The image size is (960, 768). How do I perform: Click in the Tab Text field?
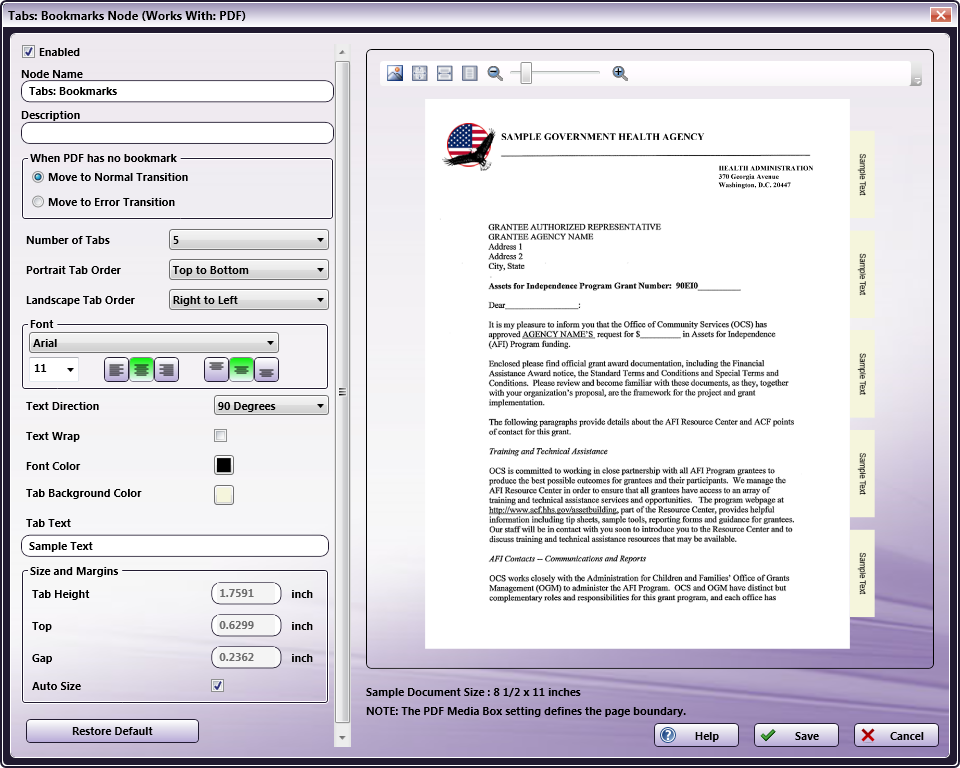coord(175,546)
